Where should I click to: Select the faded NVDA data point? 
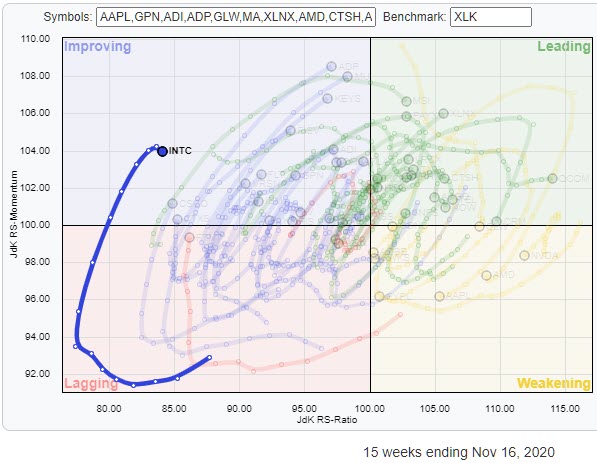[525, 255]
